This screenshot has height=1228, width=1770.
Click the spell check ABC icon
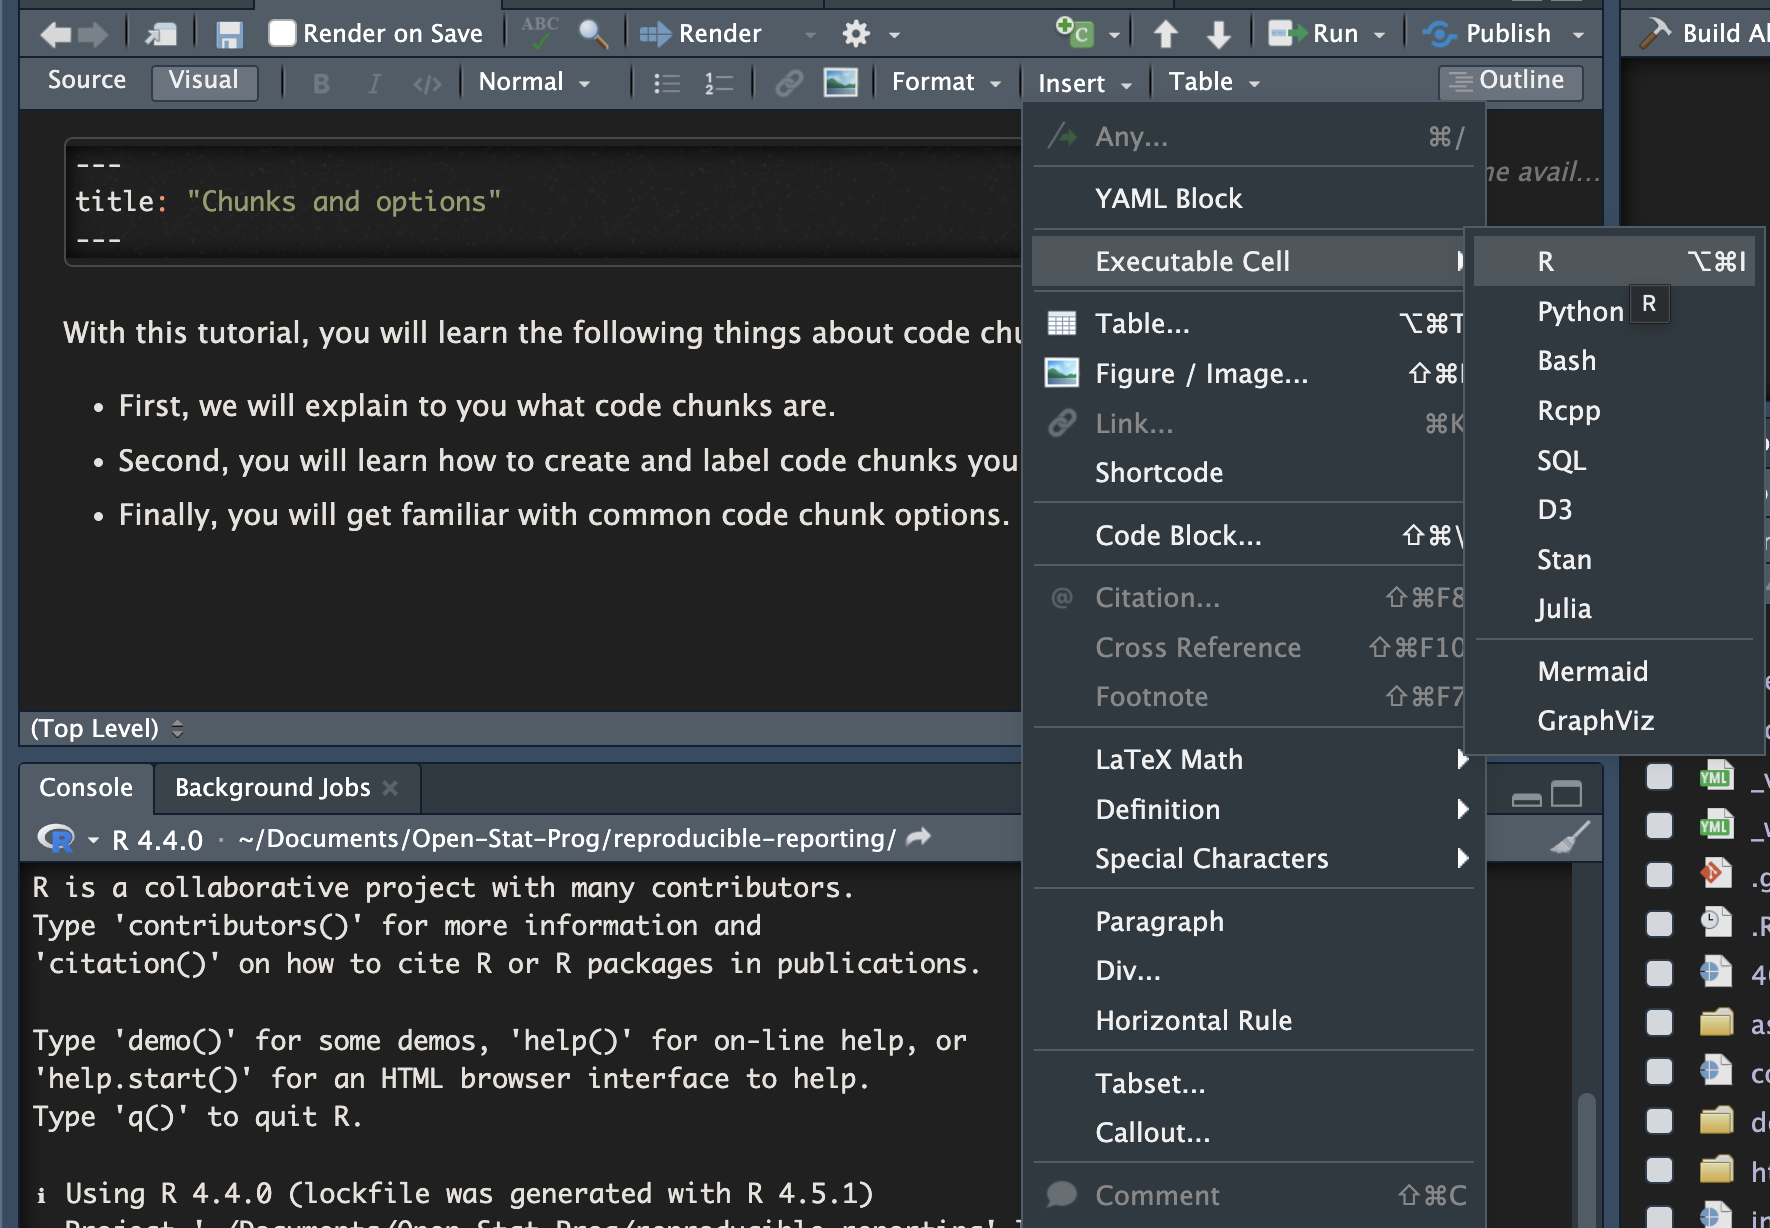(540, 33)
